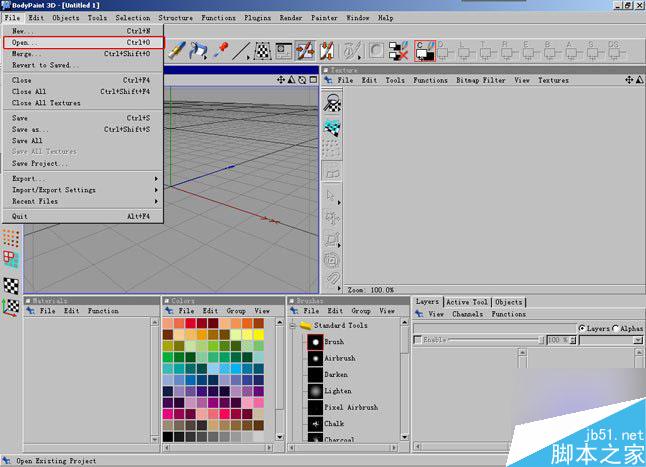Select the Airbrush preset
Image resolution: width=646 pixels, height=467 pixels.
339,358
